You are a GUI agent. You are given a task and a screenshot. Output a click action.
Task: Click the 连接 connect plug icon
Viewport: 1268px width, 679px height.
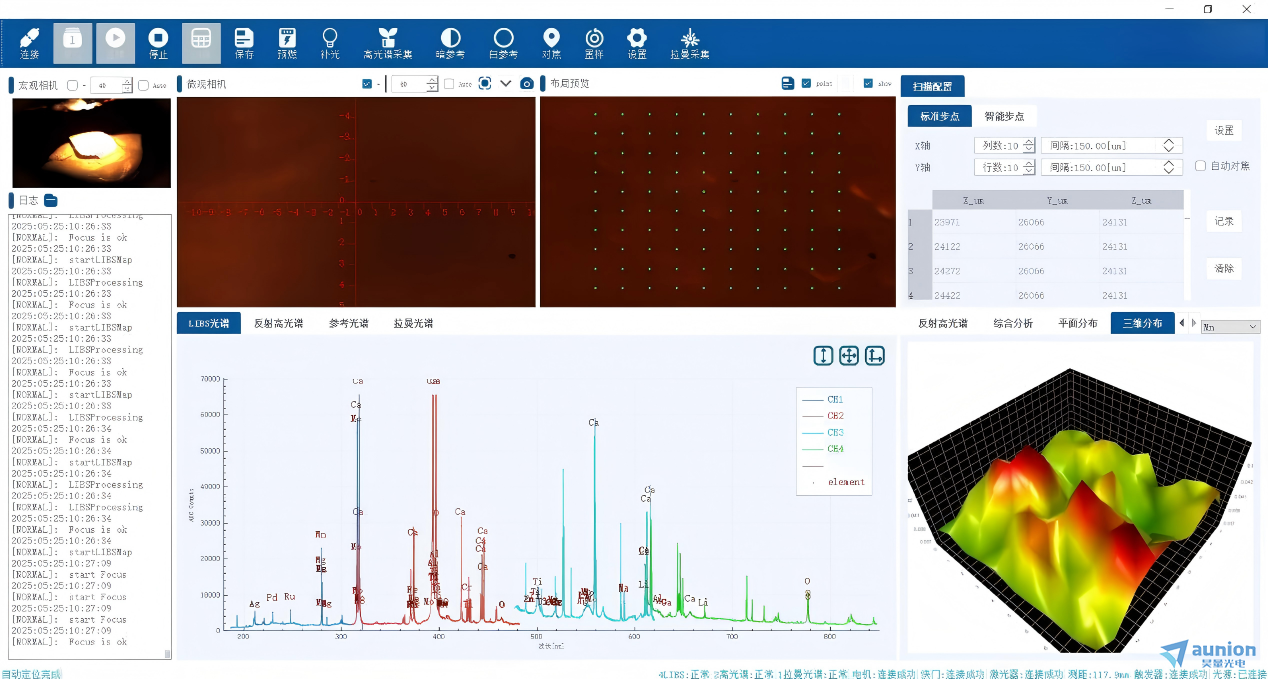29,43
